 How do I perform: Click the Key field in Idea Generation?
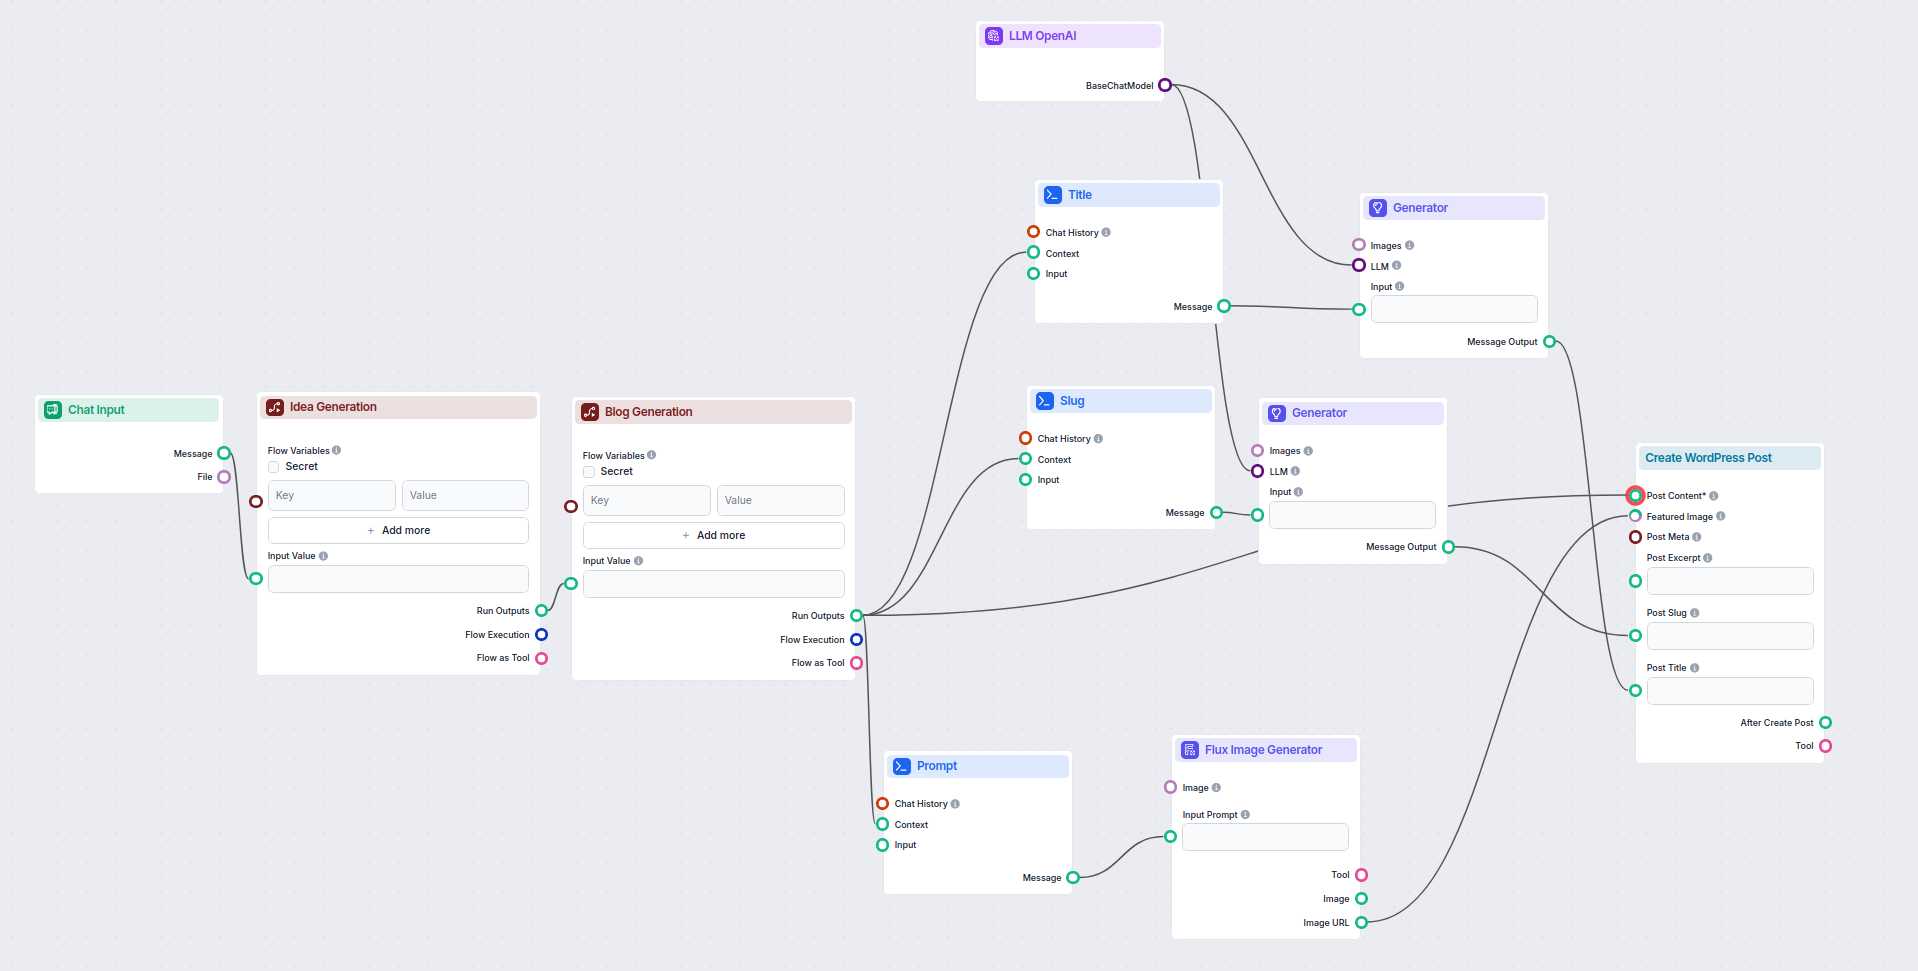click(x=331, y=495)
